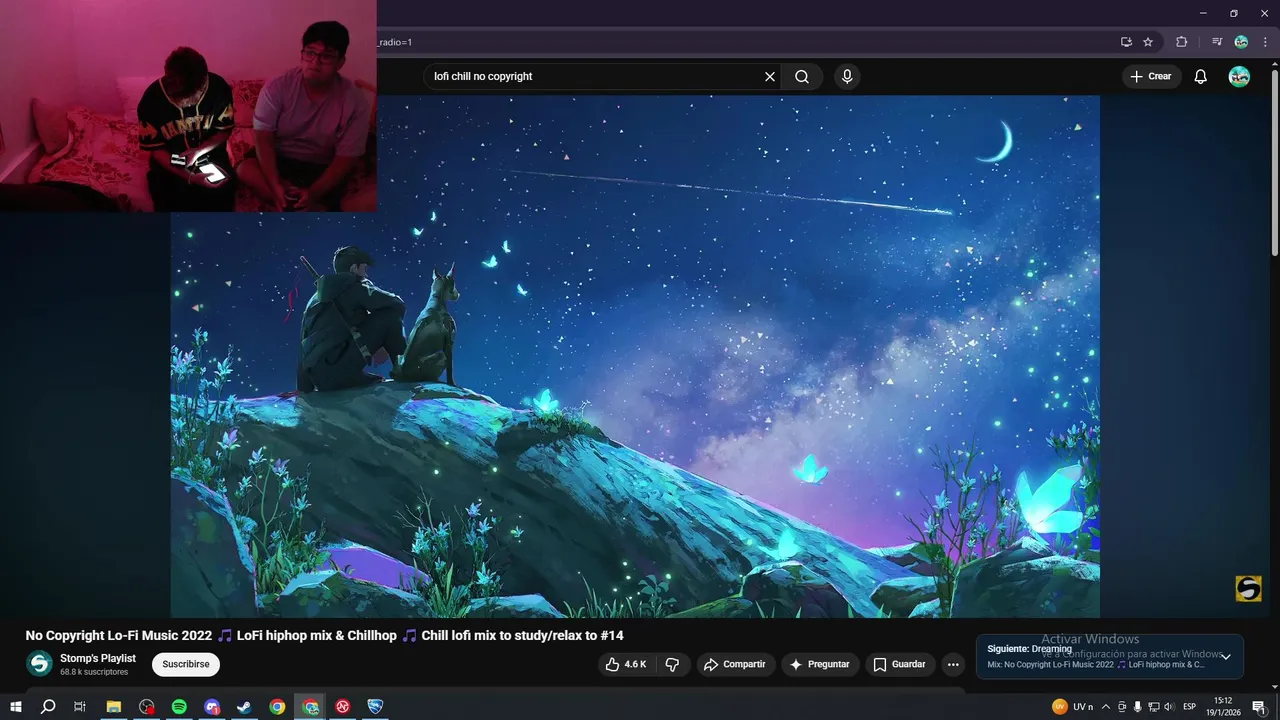The image size is (1280, 720).
Task: Click the video title No Copyright Lo-Fi Music 2022
Action: coord(325,636)
